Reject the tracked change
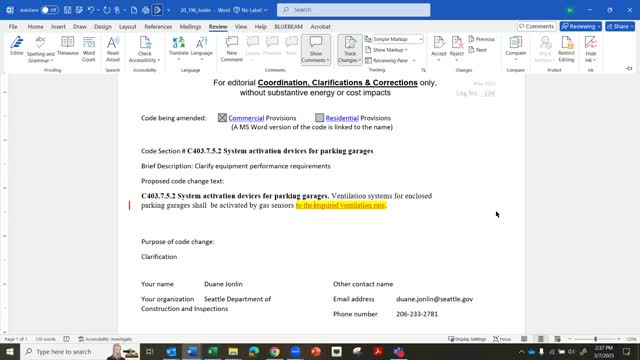 457,48
